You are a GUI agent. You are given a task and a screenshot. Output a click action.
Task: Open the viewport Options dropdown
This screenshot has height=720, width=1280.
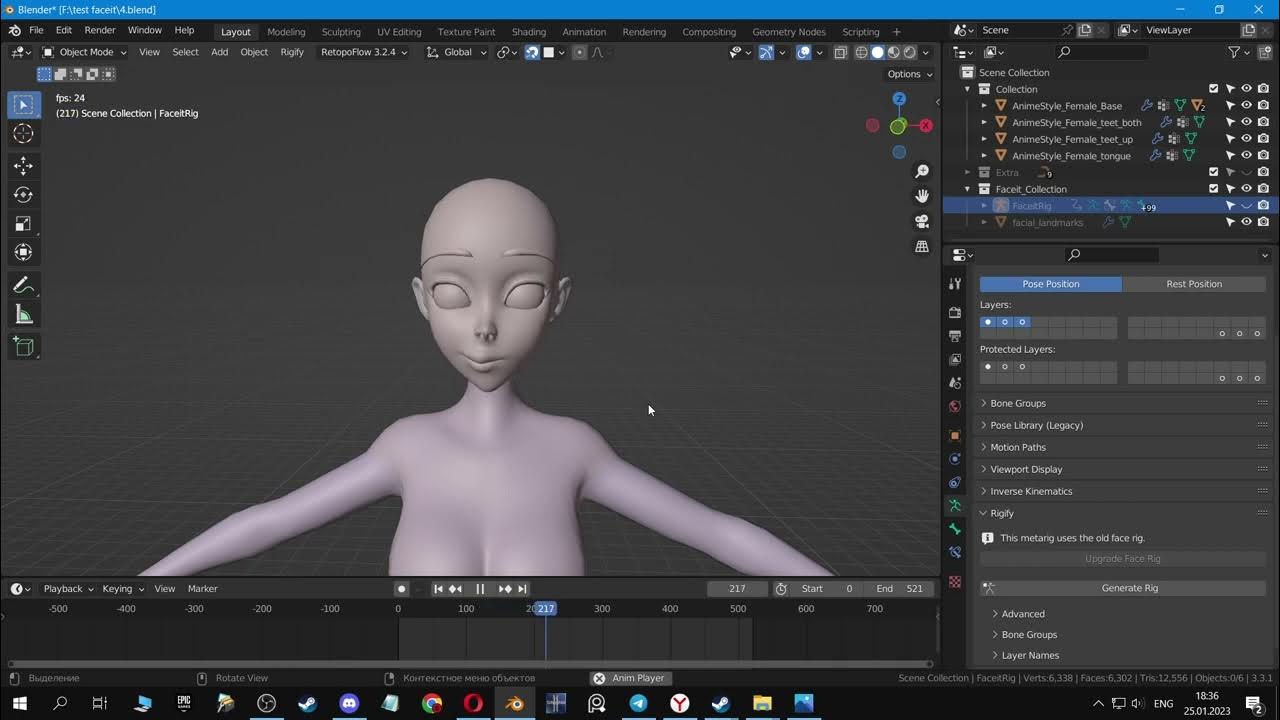[x=910, y=74]
